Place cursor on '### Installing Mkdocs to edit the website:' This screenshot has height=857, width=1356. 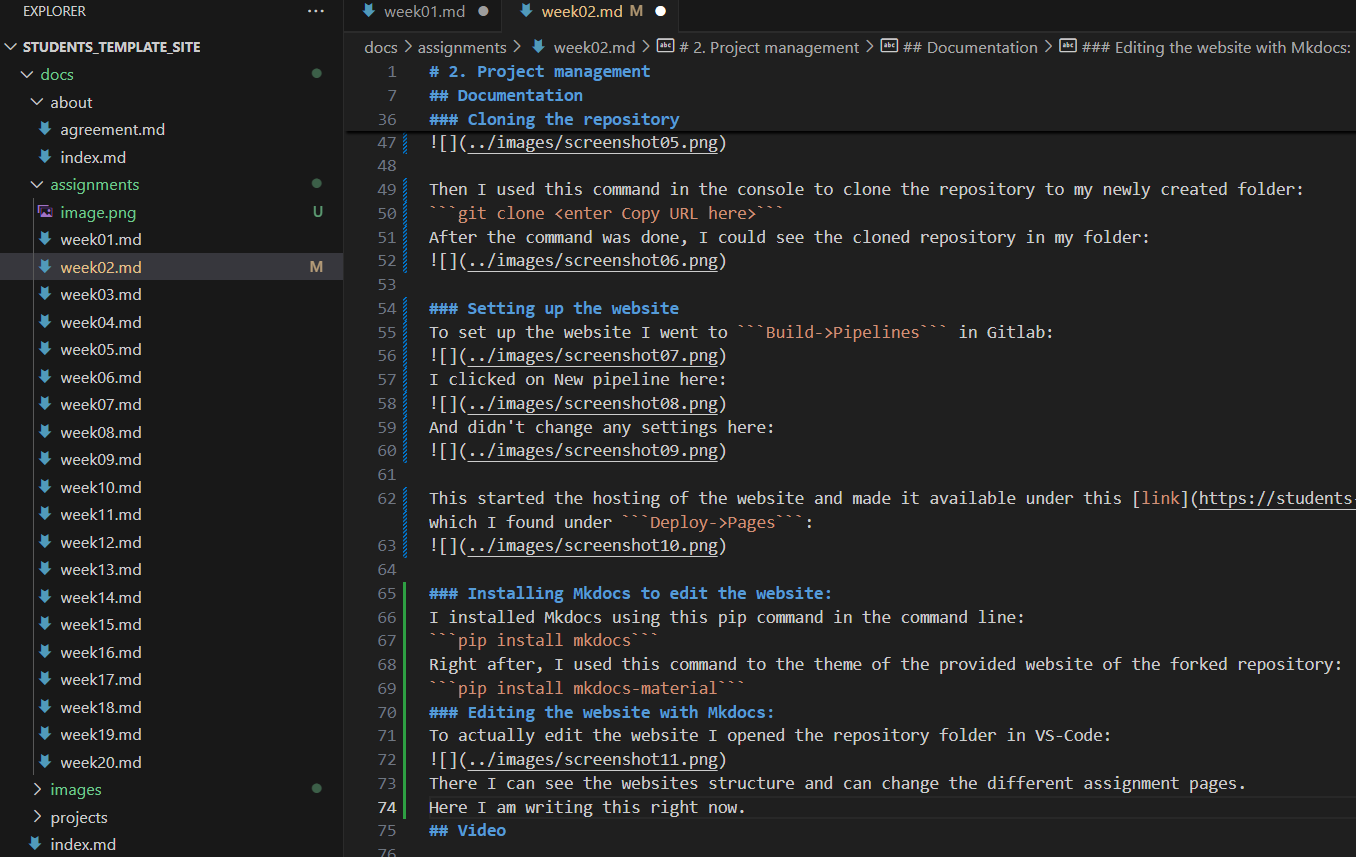point(630,593)
